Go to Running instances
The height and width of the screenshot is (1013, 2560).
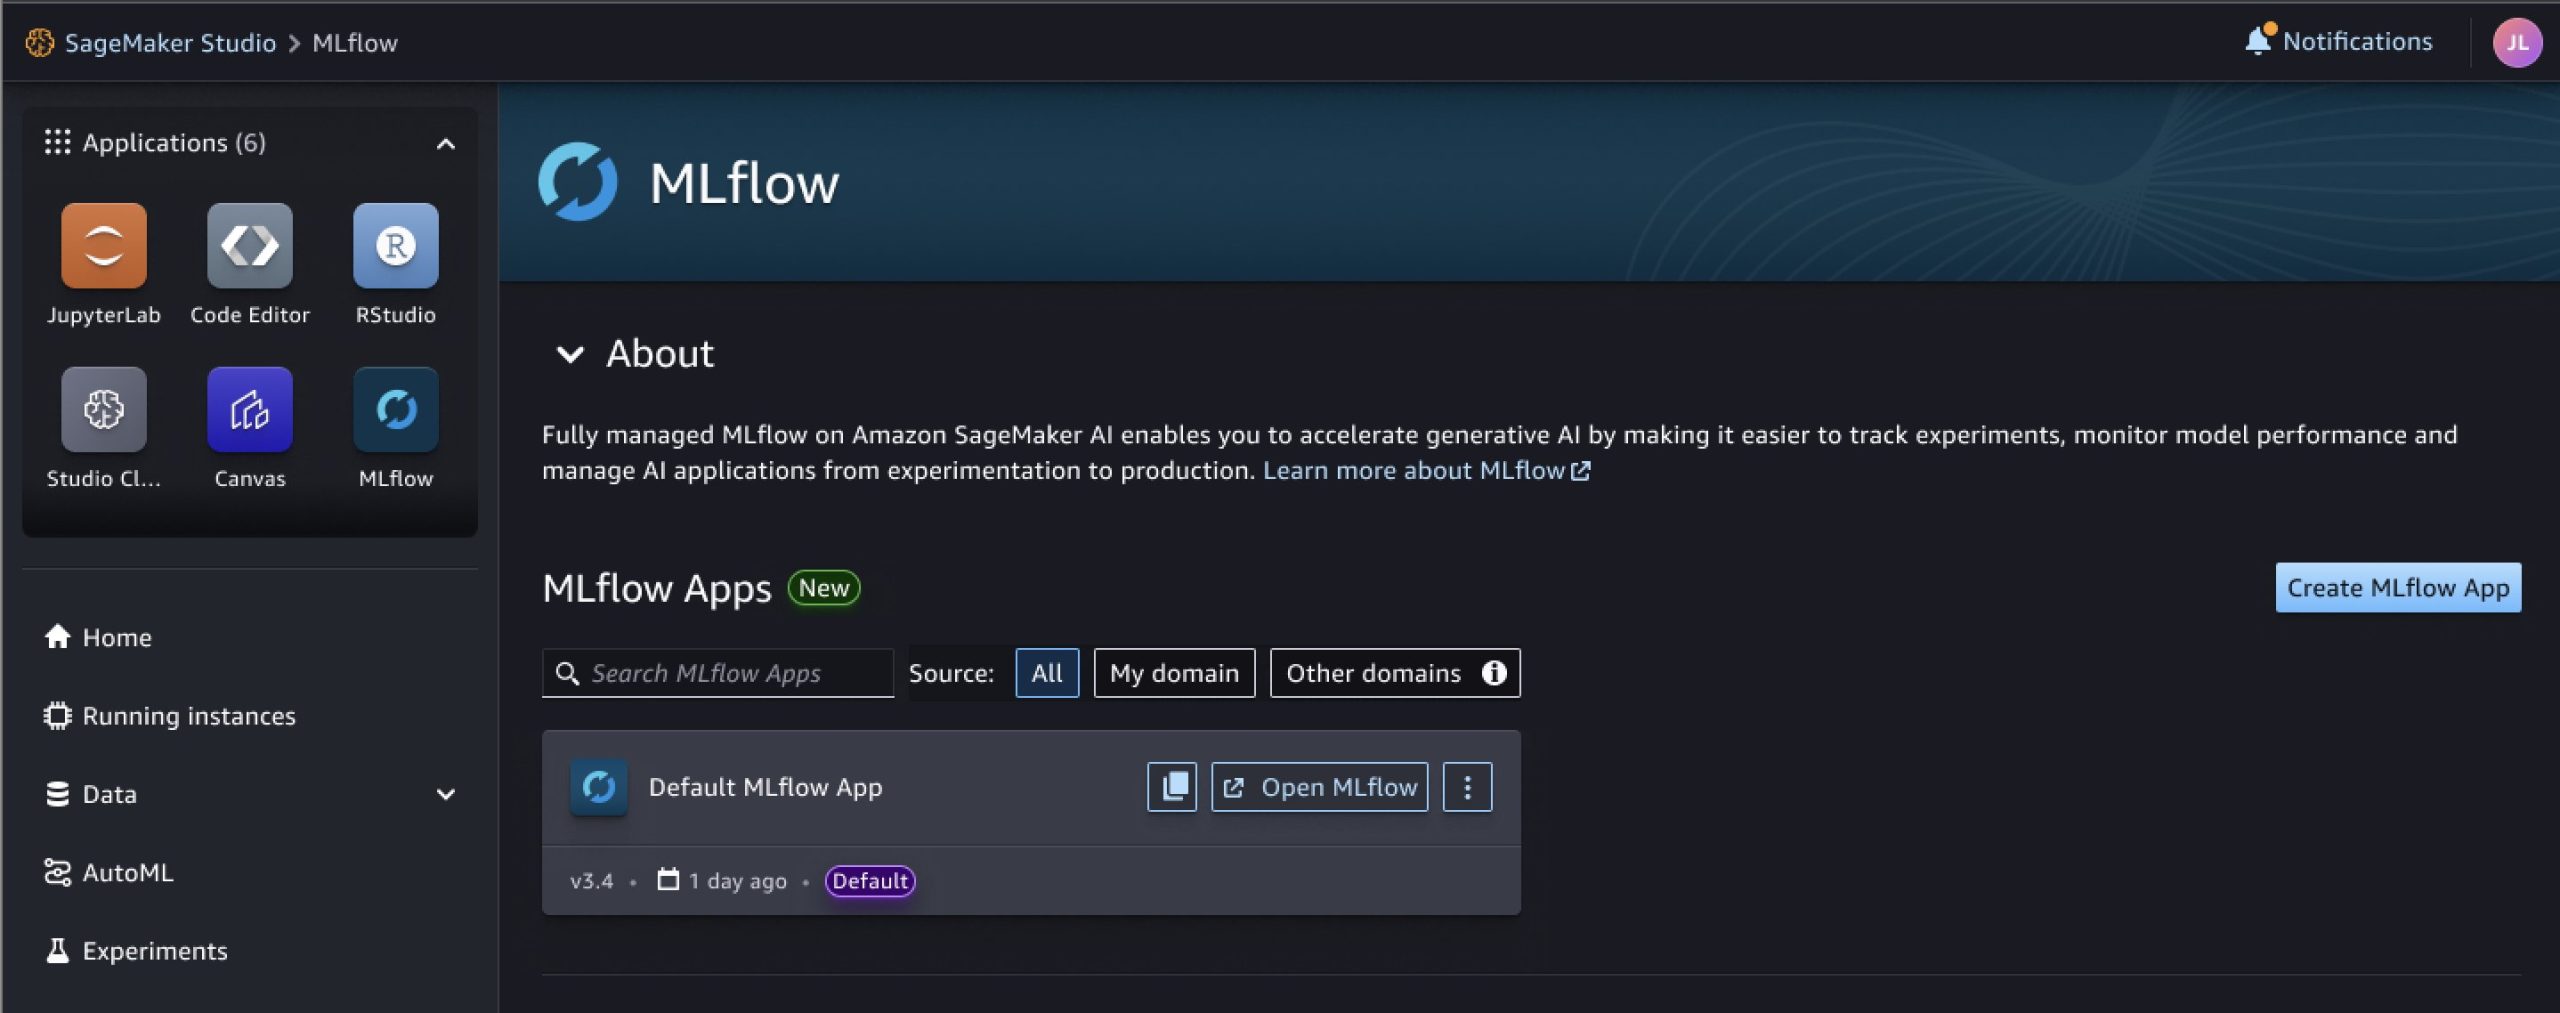(x=189, y=715)
